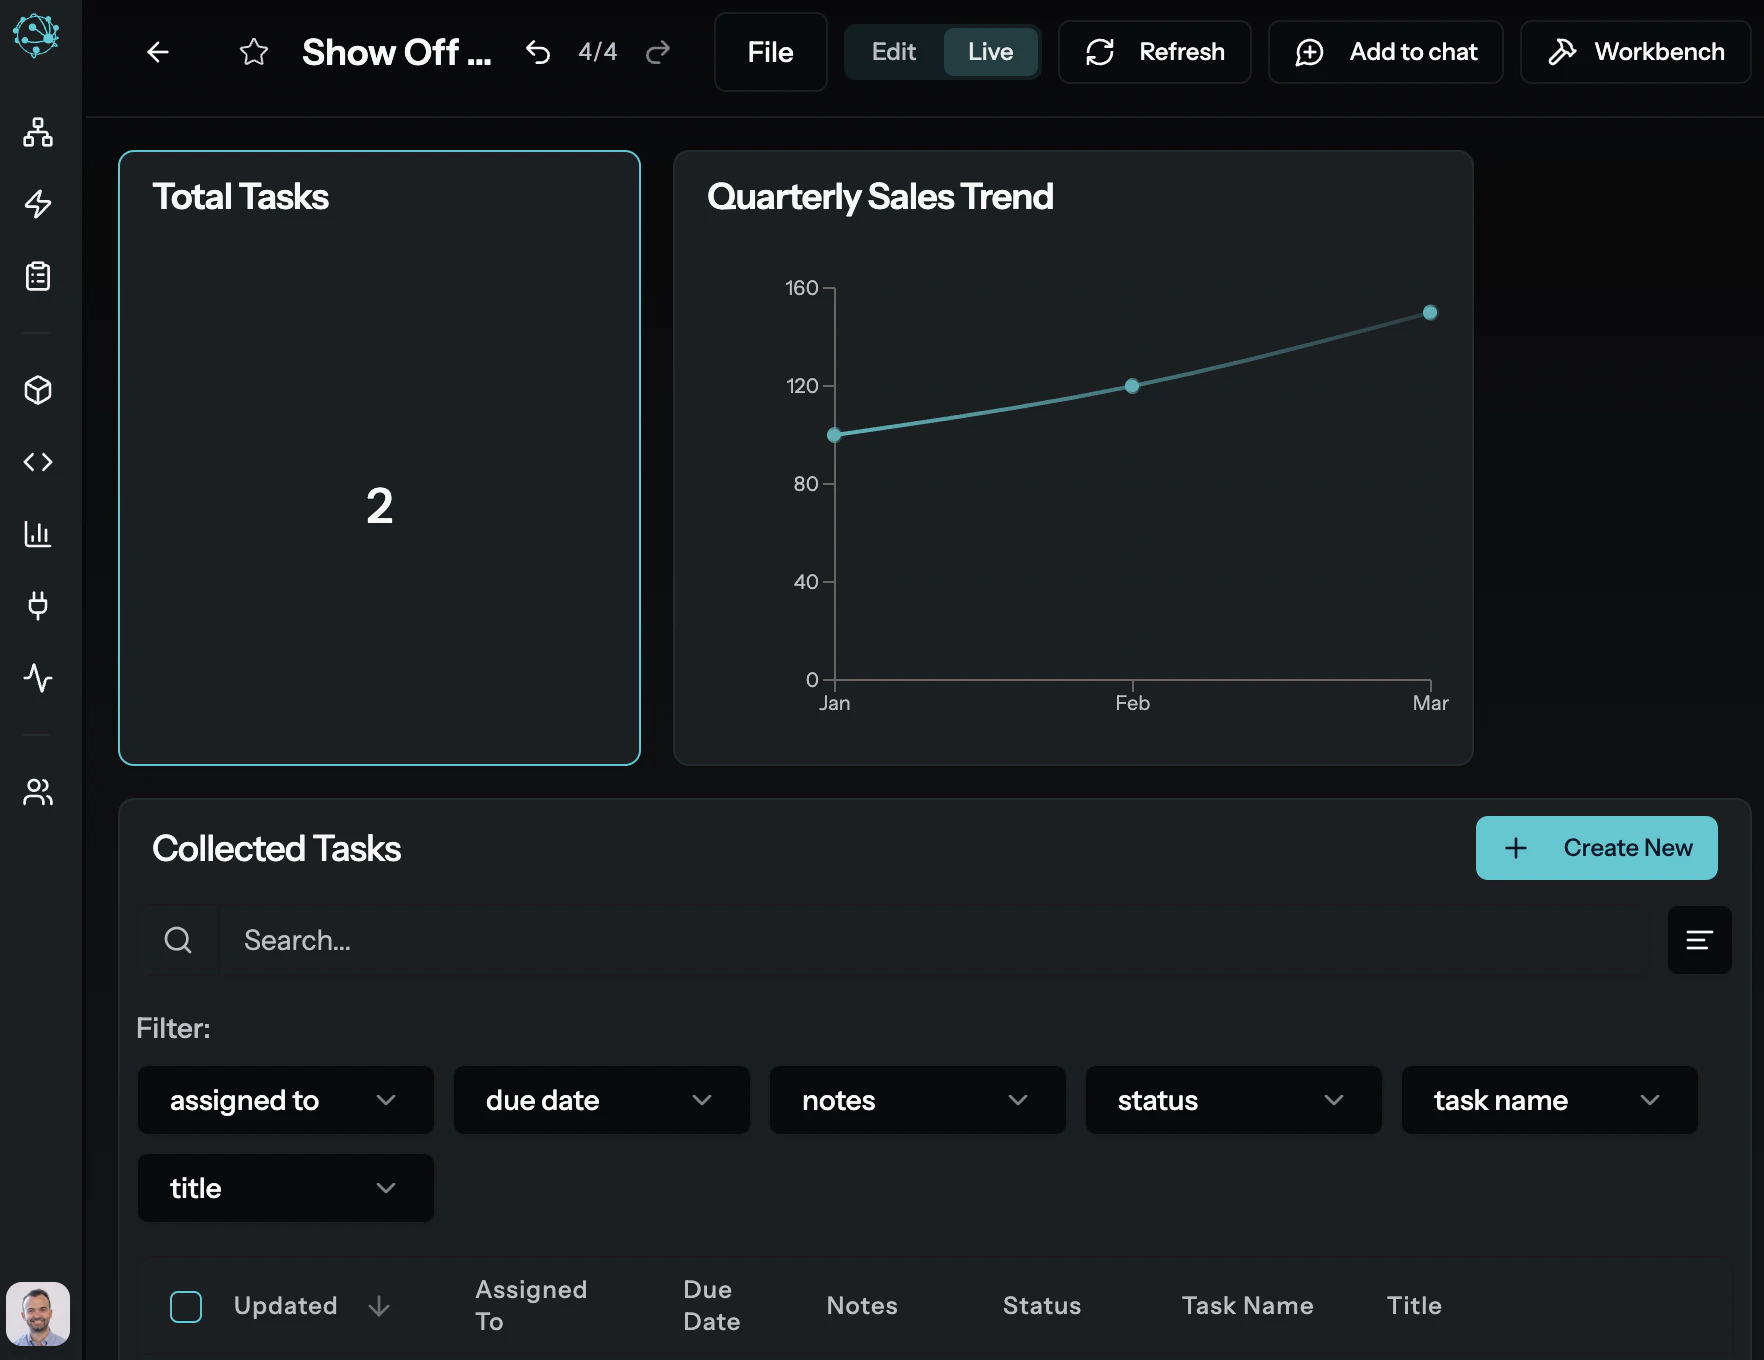The width and height of the screenshot is (1764, 1360).
Task: Select the bar chart analytics icon
Action: click(37, 534)
